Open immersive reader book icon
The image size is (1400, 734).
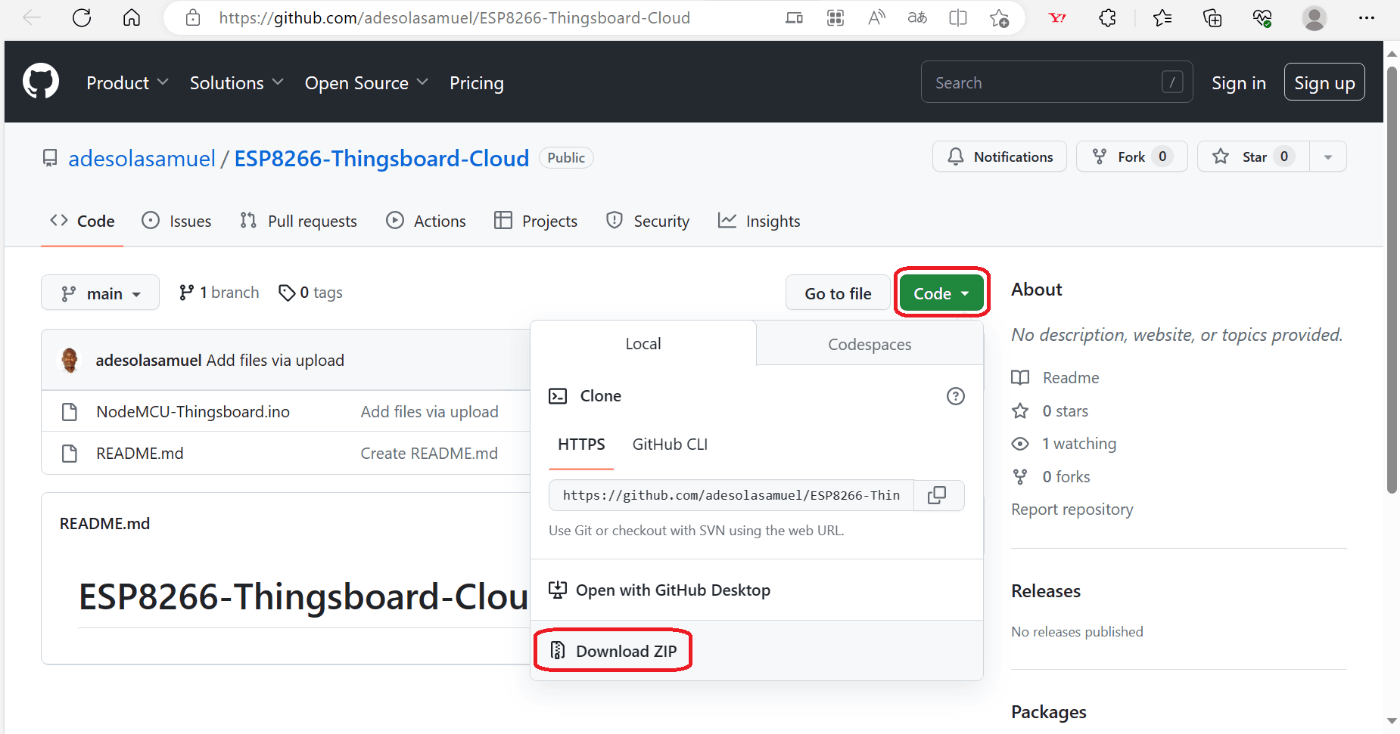958,18
